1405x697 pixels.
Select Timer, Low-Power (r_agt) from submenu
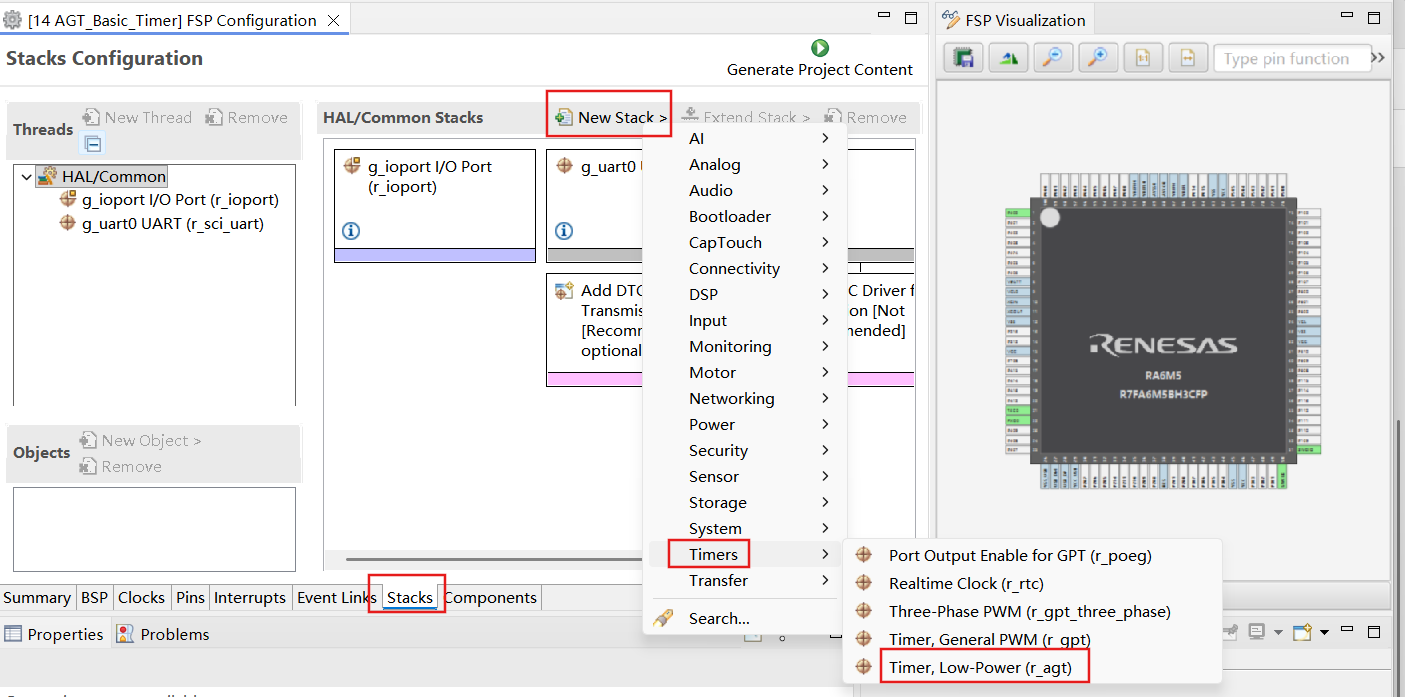(980, 667)
